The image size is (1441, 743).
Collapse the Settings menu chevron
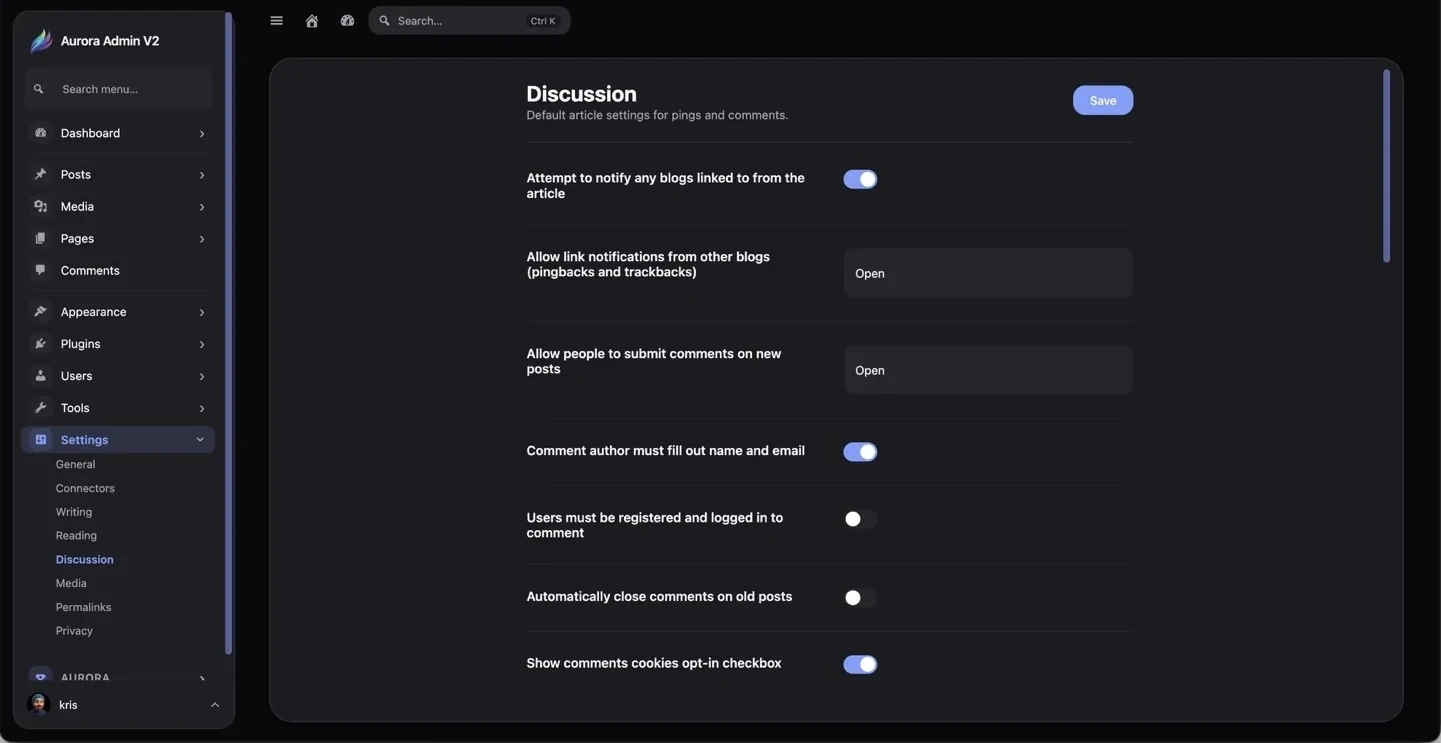pyautogui.click(x=200, y=440)
